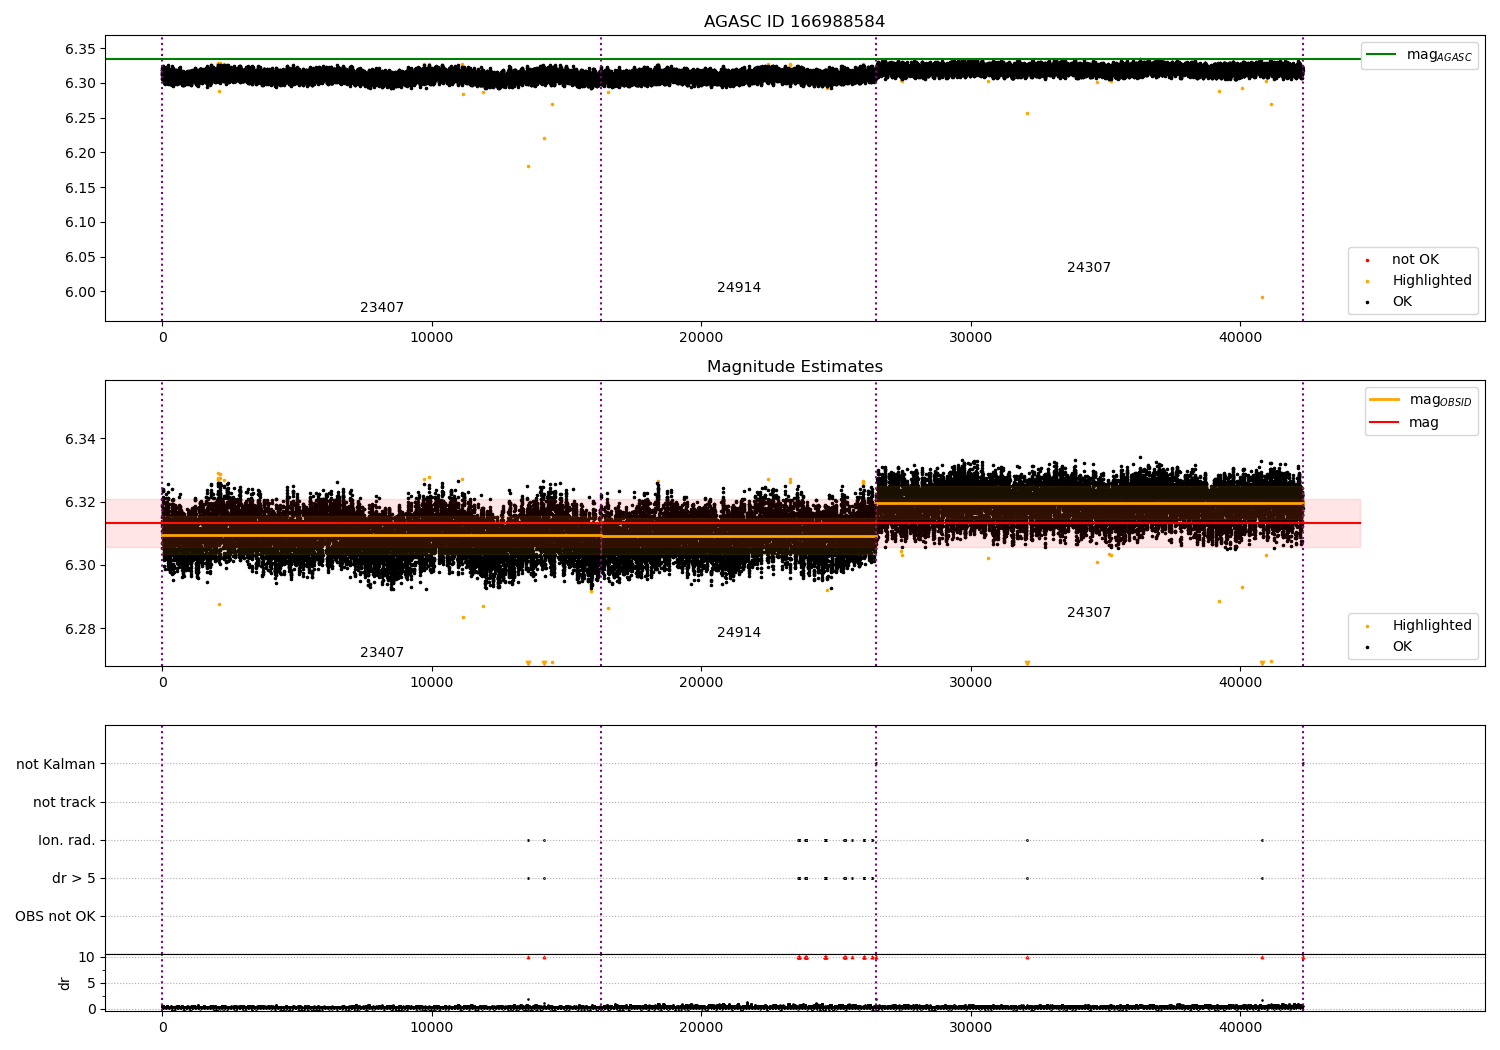
Task: Click 'OK' in the Magnitude Estimates legend
Action: [1401, 647]
